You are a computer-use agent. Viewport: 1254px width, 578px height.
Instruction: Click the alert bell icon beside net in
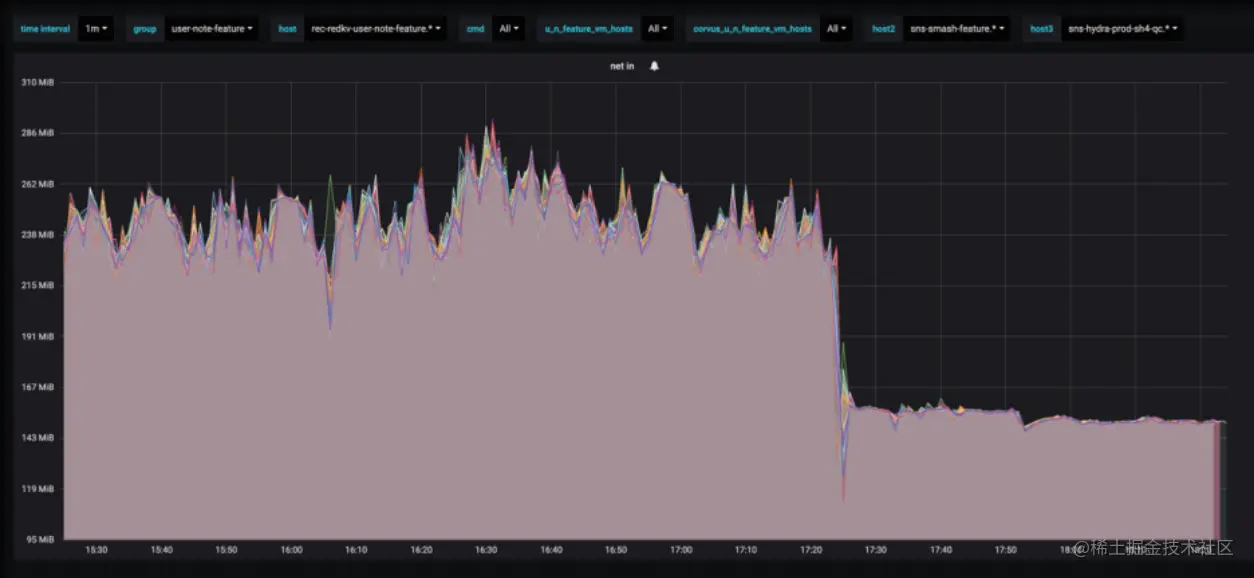pyautogui.click(x=654, y=66)
